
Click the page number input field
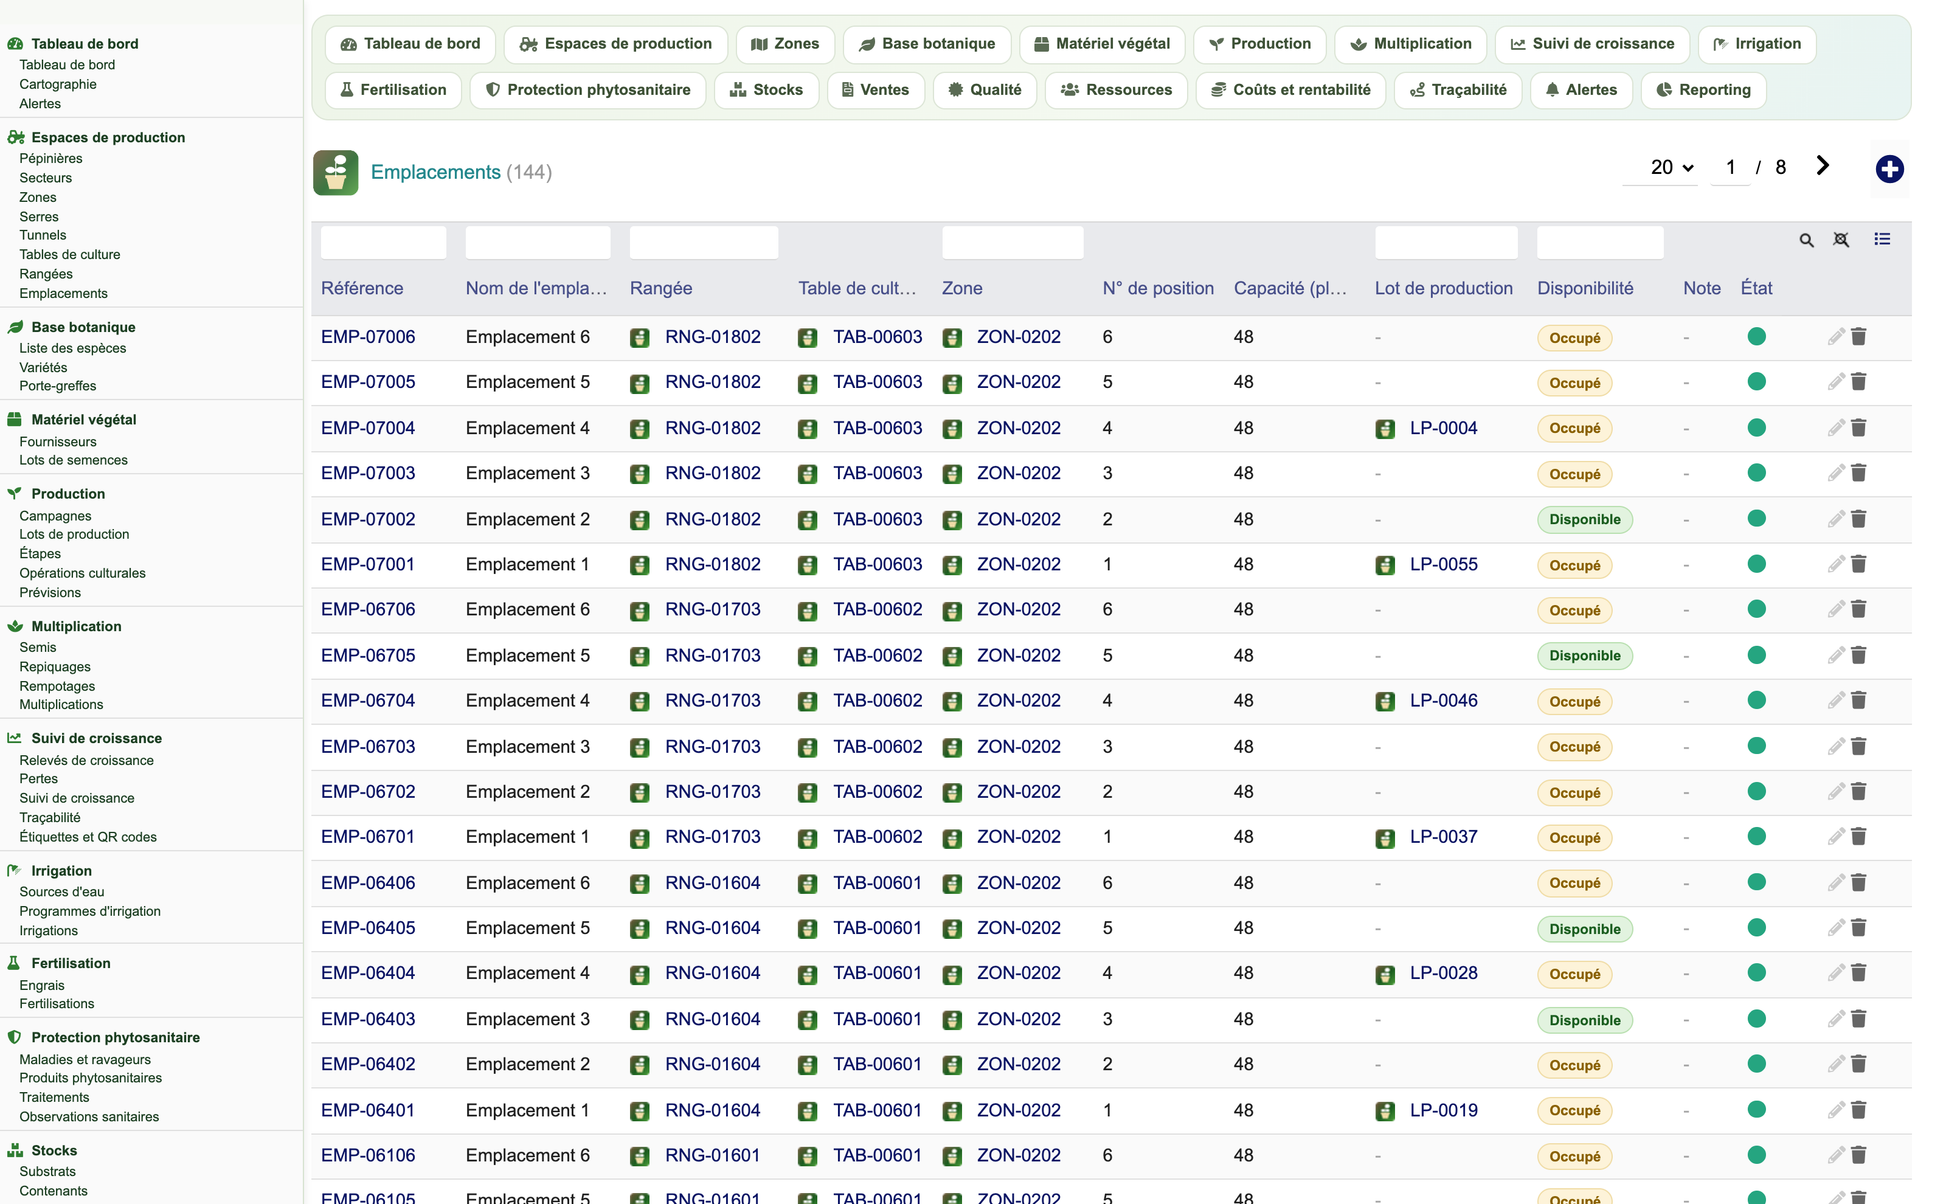pyautogui.click(x=1730, y=168)
